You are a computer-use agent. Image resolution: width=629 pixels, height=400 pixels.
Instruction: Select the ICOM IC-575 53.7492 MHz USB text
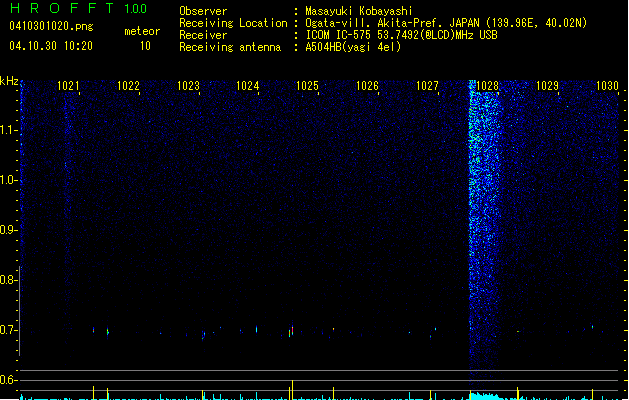click(402, 35)
